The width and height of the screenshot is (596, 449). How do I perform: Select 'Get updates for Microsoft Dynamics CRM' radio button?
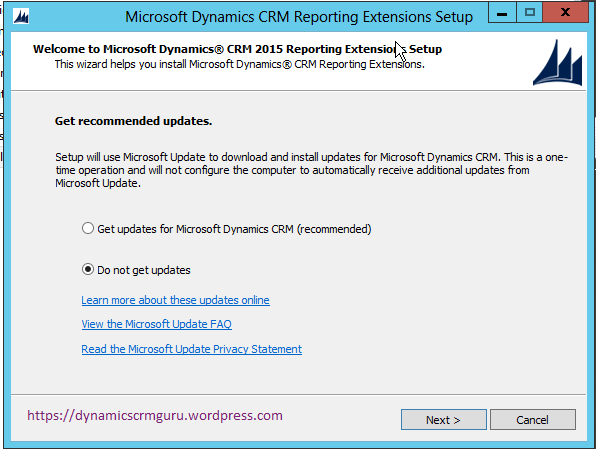click(x=88, y=228)
